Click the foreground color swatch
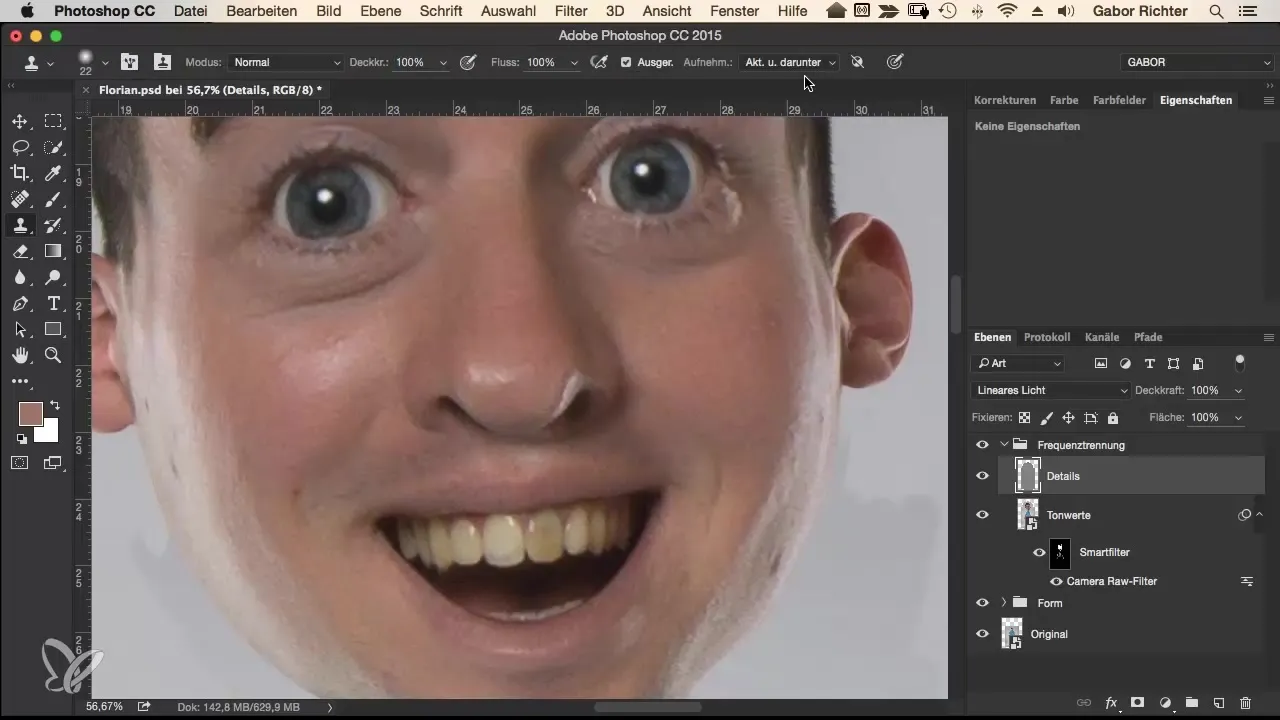Screen dimensions: 1280x720 [30, 413]
